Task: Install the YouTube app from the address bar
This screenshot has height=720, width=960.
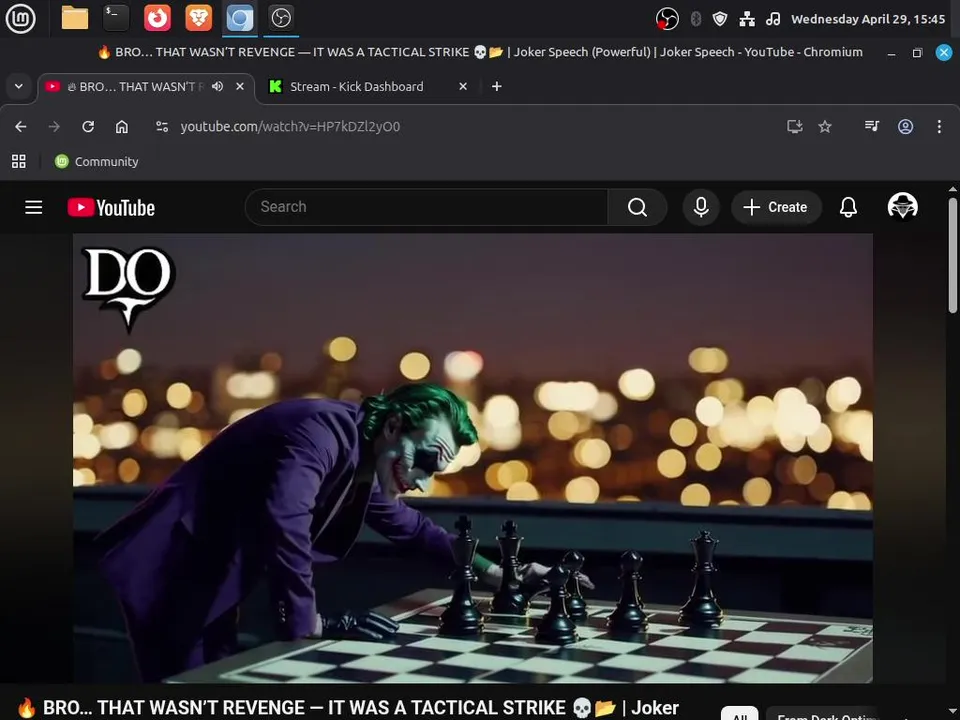Action: 795,127
